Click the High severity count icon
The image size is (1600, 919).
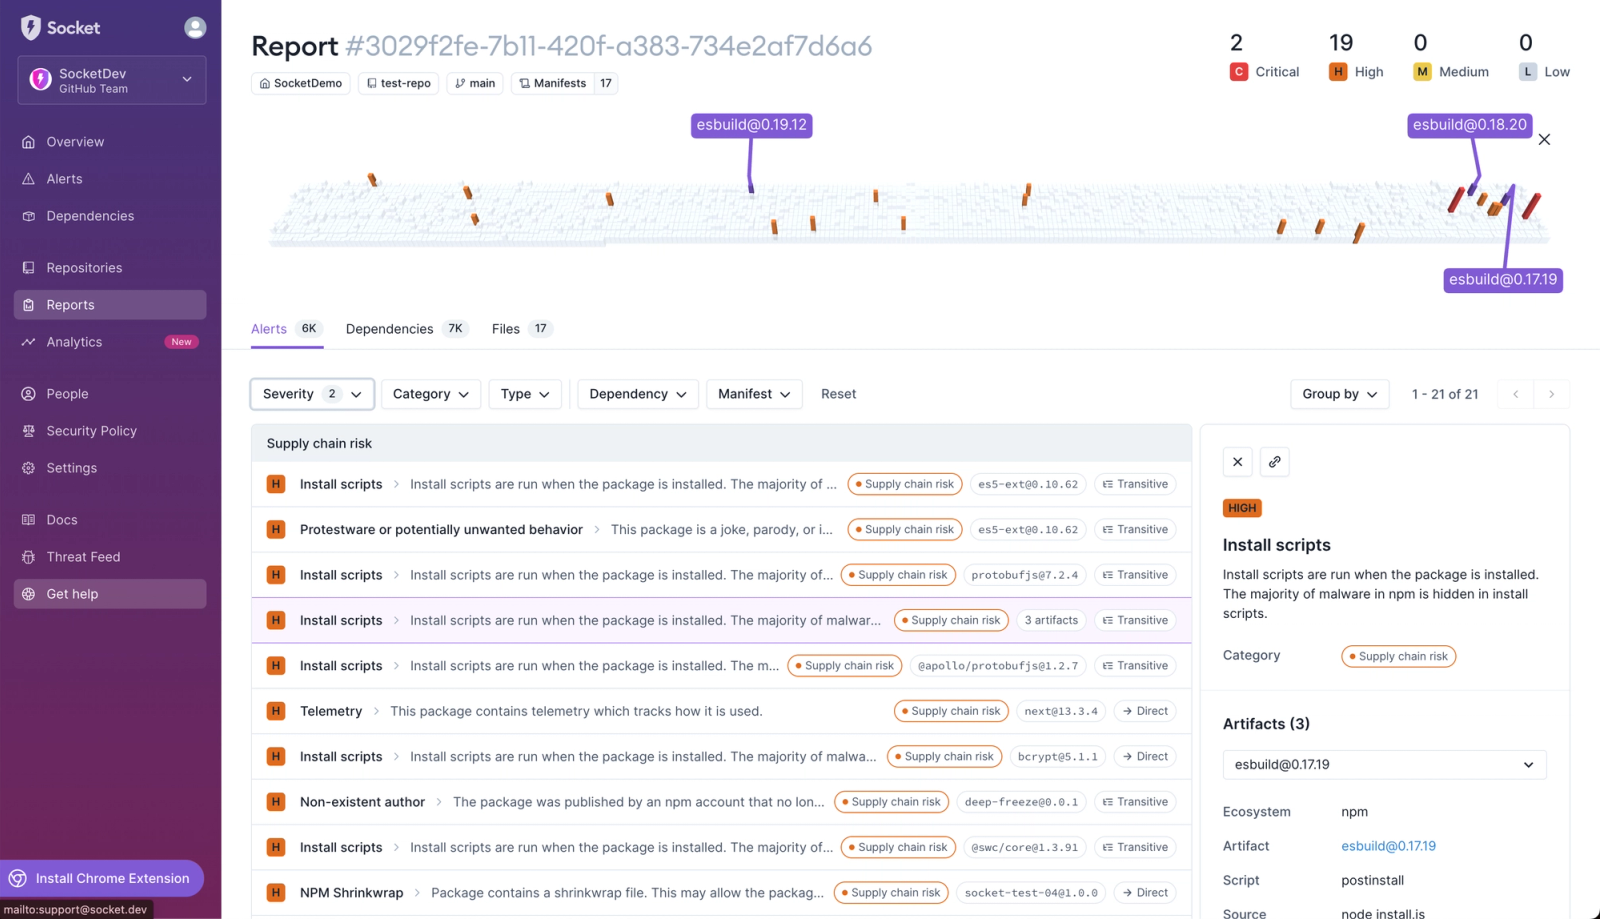pyautogui.click(x=1338, y=72)
